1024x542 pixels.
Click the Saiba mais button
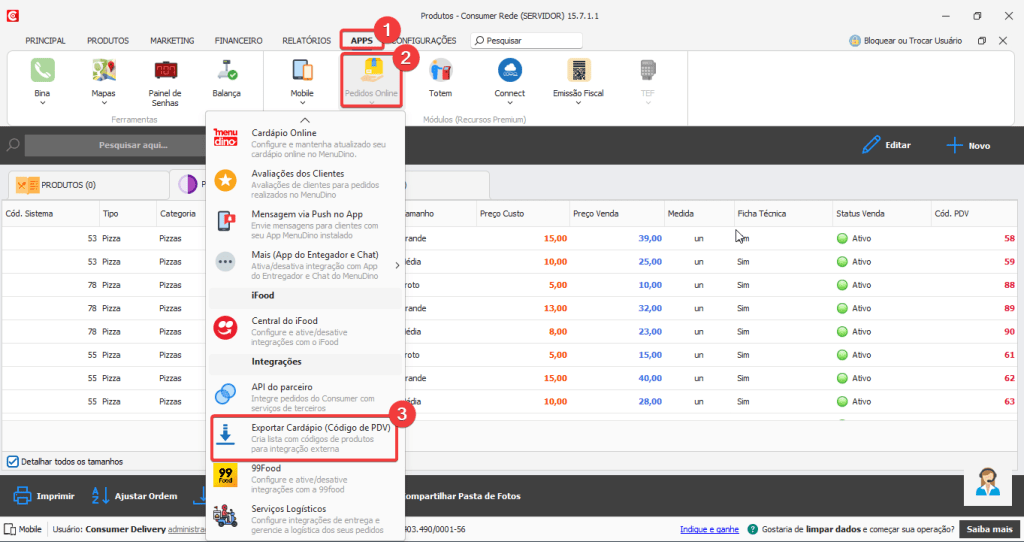tap(989, 529)
